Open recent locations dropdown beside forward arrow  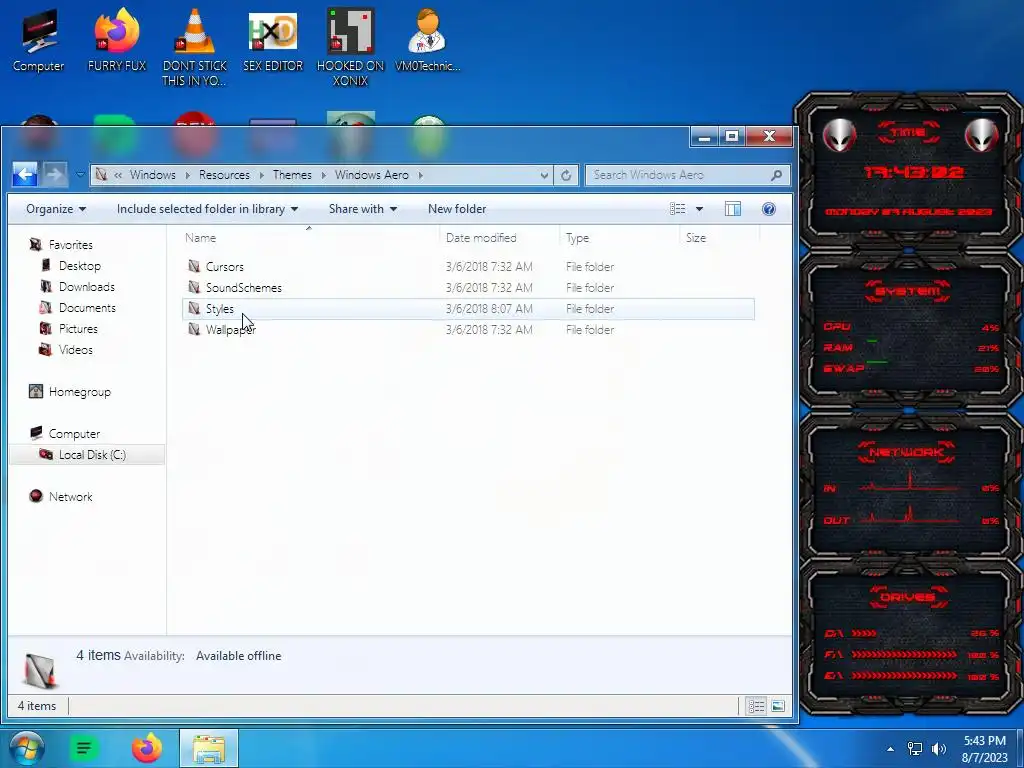click(80, 175)
